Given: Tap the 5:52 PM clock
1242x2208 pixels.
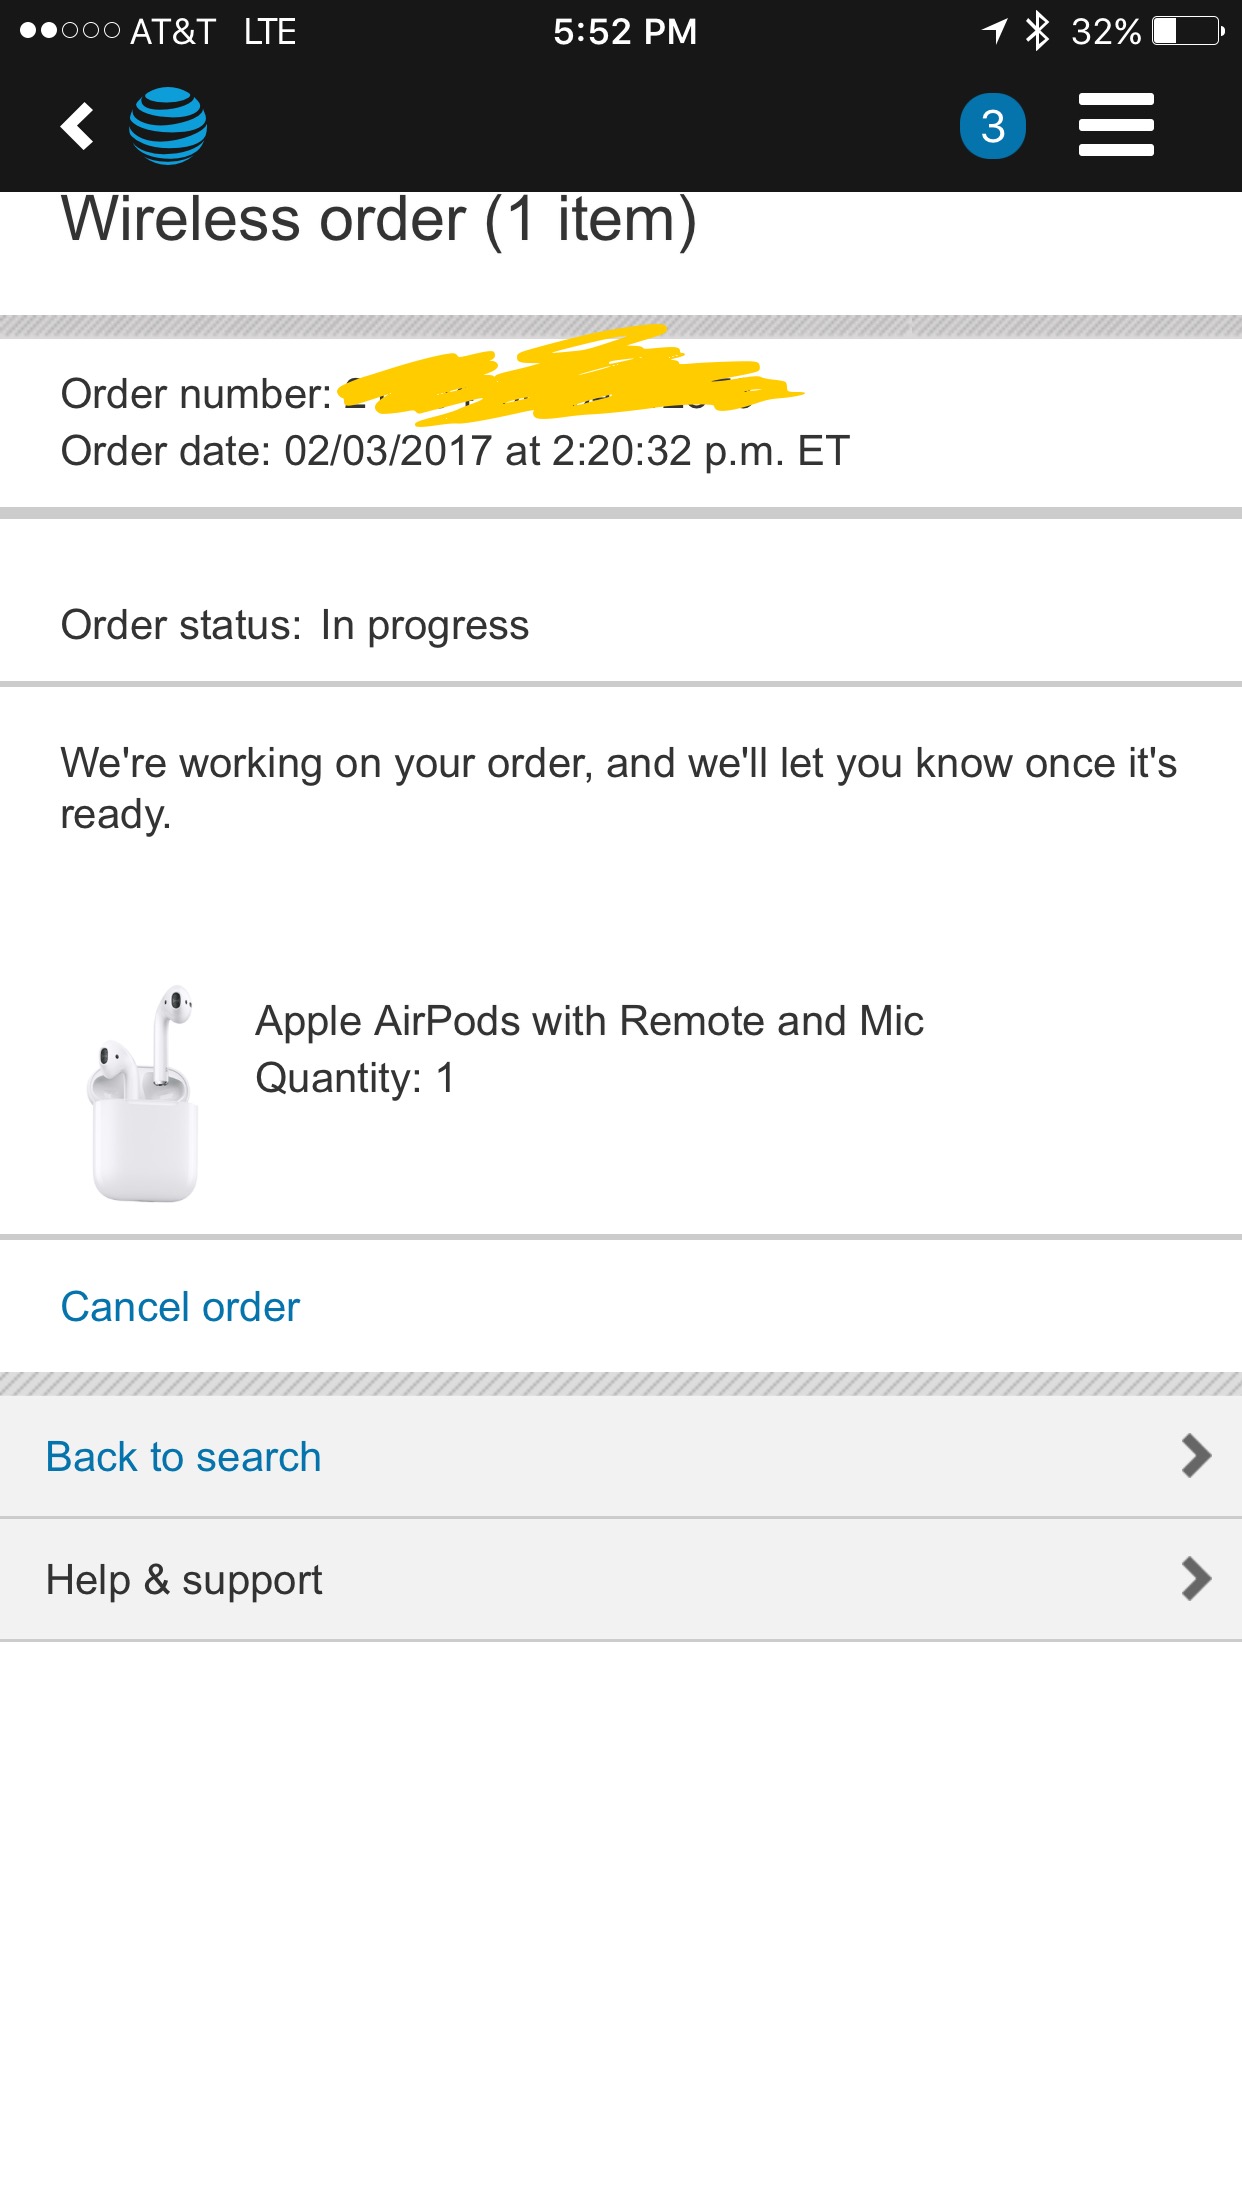Looking at the screenshot, I should pyautogui.click(x=625, y=31).
